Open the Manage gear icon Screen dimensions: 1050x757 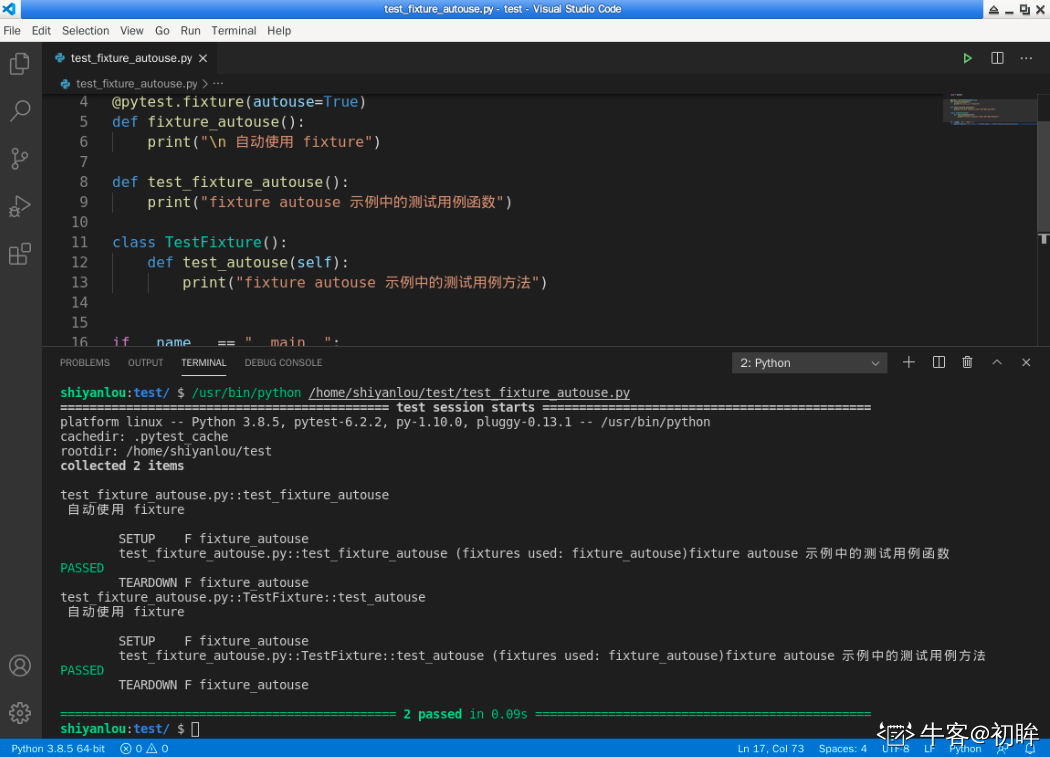tap(20, 713)
